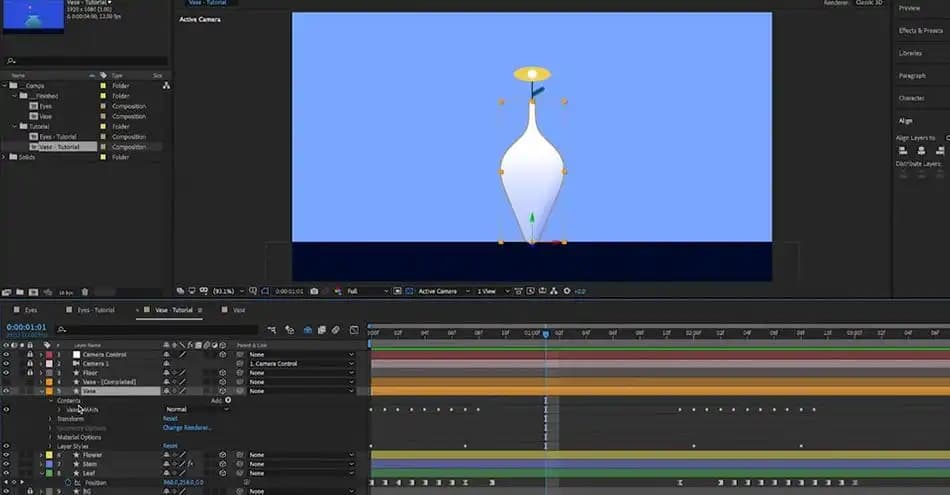
Task: Click the Change Renderer link
Action: pos(187,428)
